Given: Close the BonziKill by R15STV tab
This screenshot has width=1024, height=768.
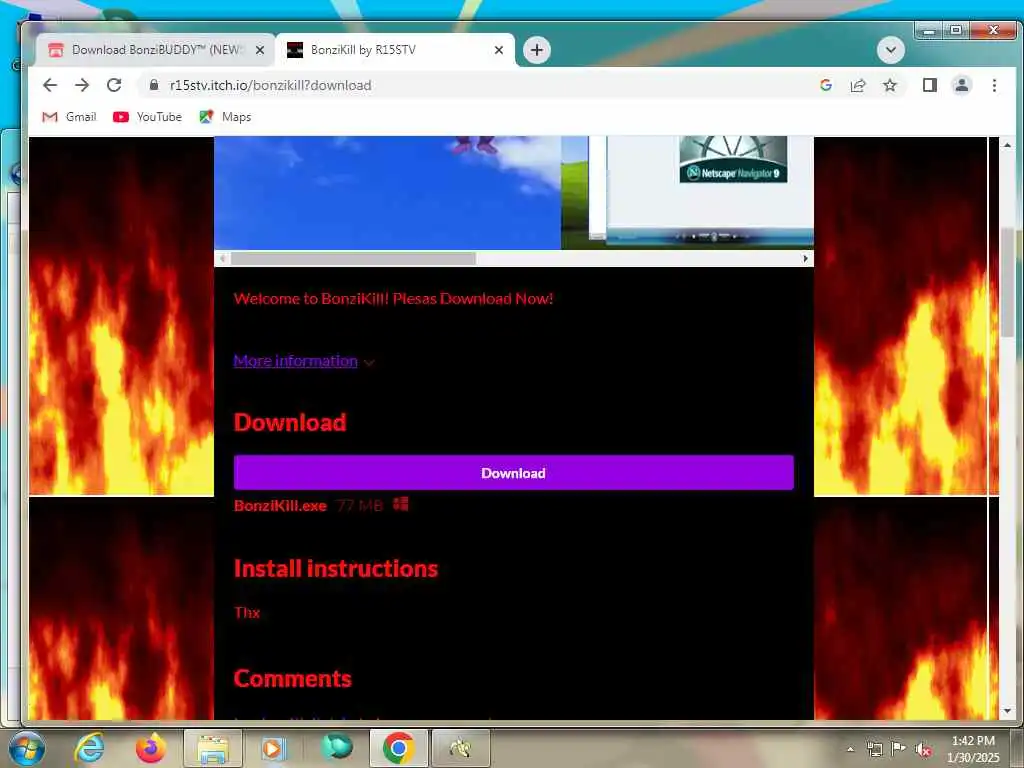Looking at the screenshot, I should point(499,50).
